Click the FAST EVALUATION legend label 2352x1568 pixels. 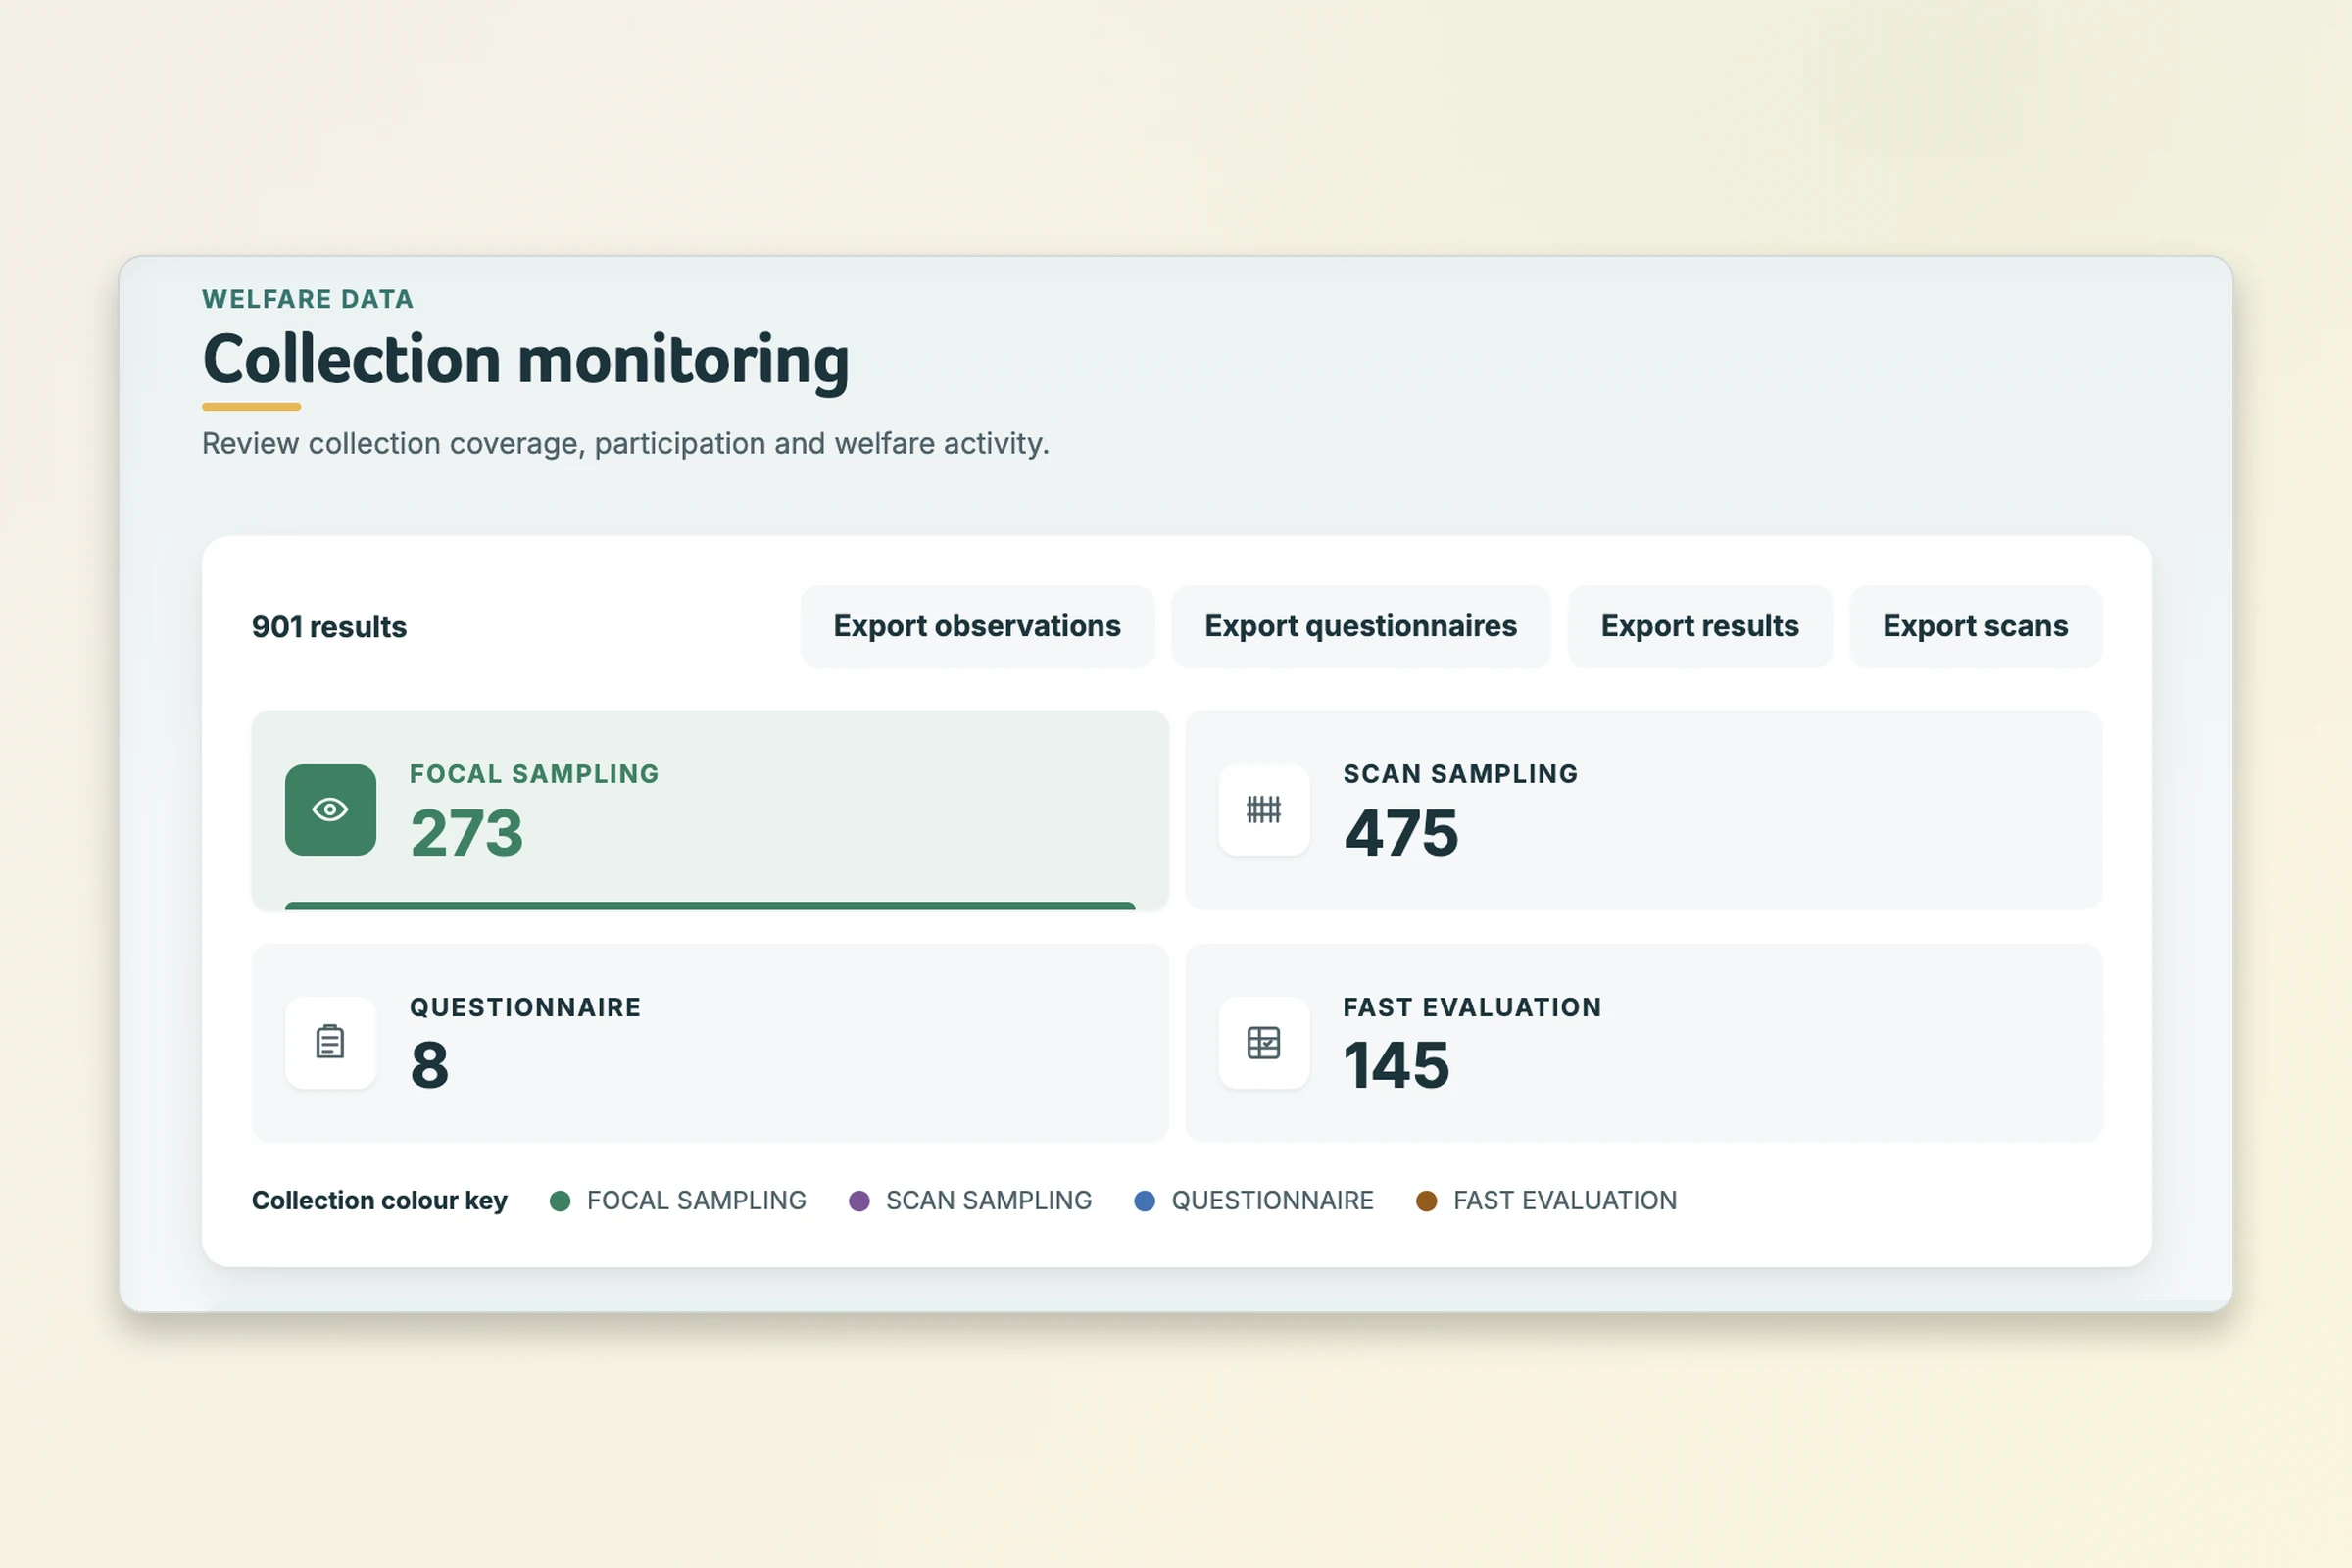click(1564, 1200)
